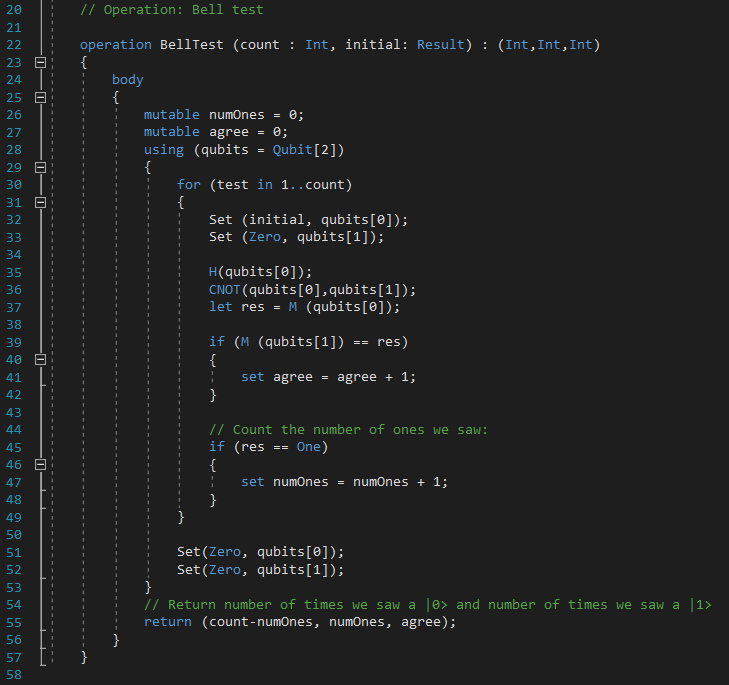729x685 pixels.
Task: Click 'set numOnes = numOnes + 1;' statement
Action: [x=344, y=482]
